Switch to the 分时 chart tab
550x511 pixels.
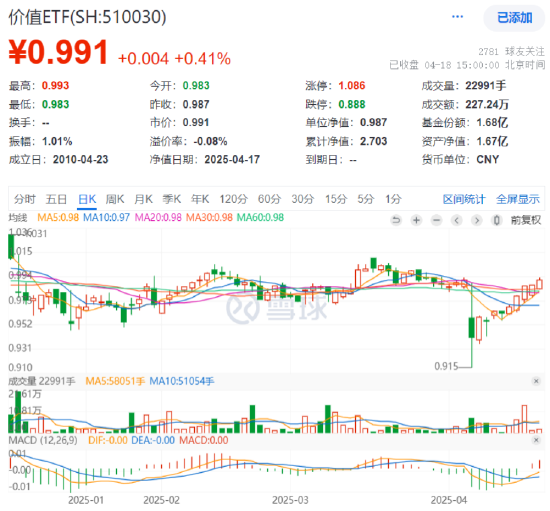tap(25, 199)
